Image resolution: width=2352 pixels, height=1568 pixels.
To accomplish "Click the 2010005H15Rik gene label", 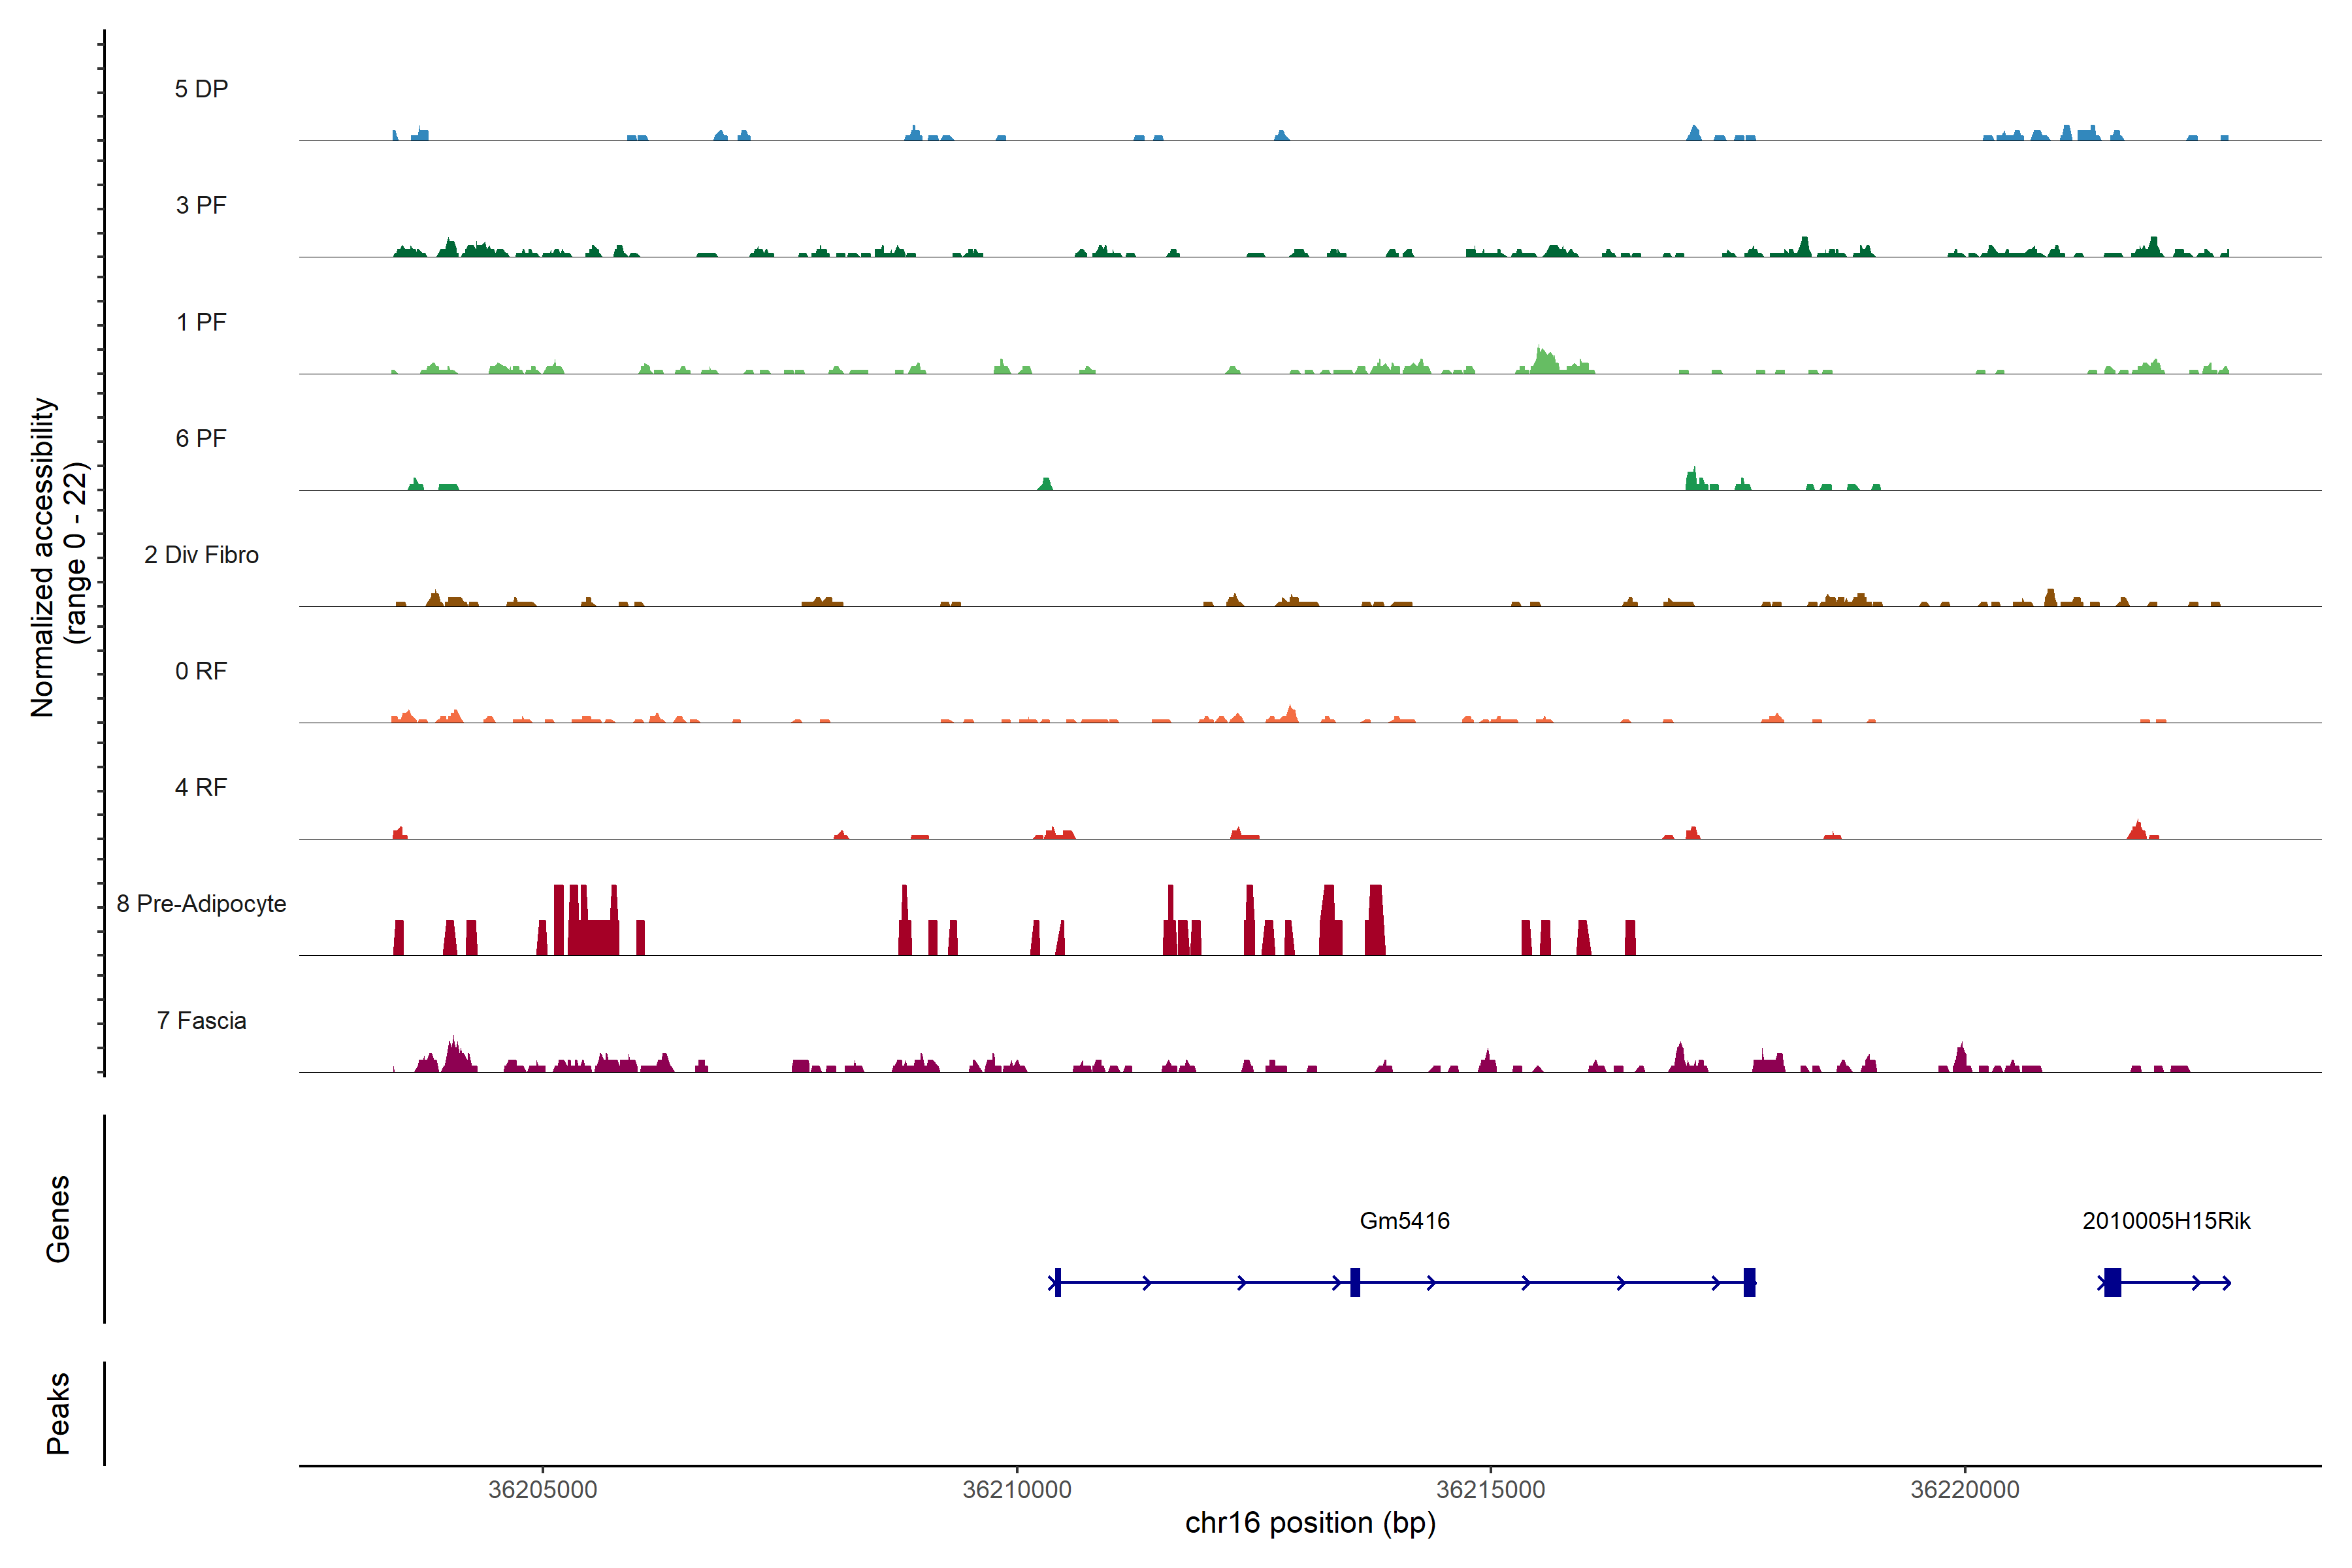I will 2166,1220.
